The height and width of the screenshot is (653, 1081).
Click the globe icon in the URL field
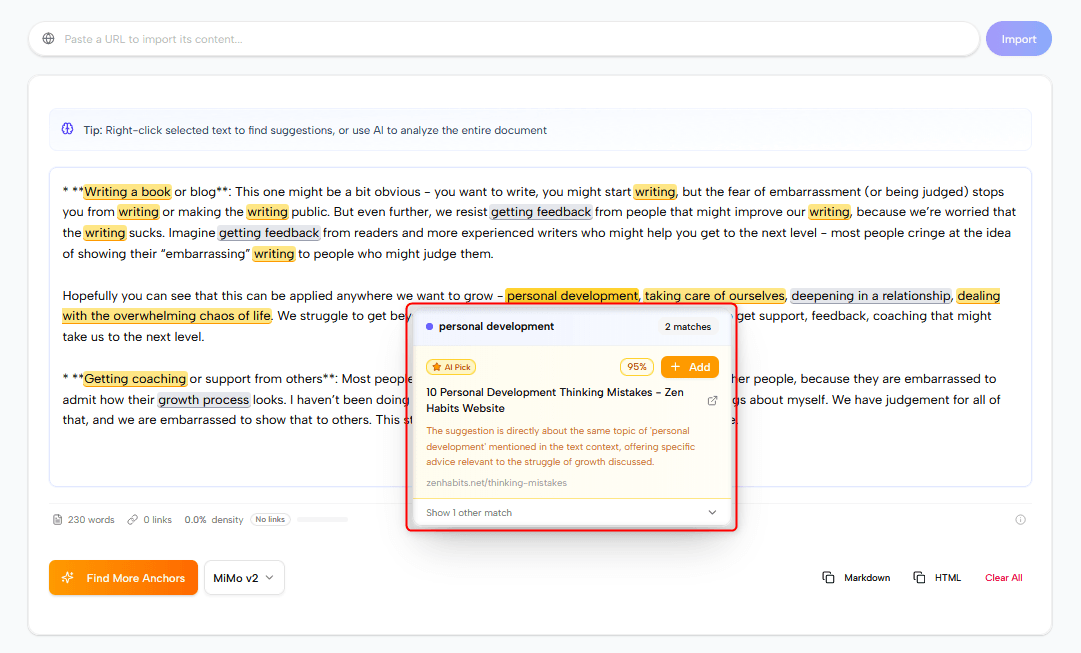click(48, 38)
